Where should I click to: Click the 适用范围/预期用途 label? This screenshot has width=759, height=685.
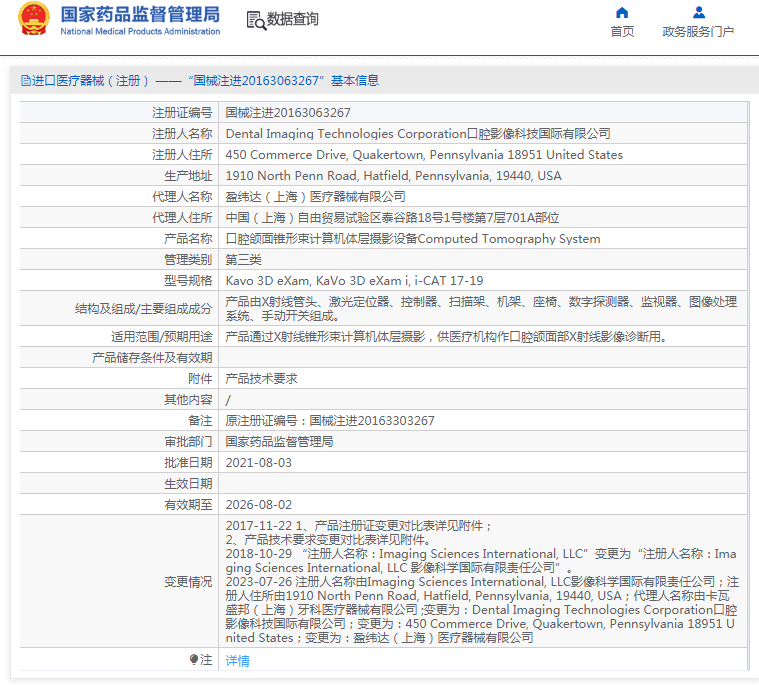tap(162, 336)
